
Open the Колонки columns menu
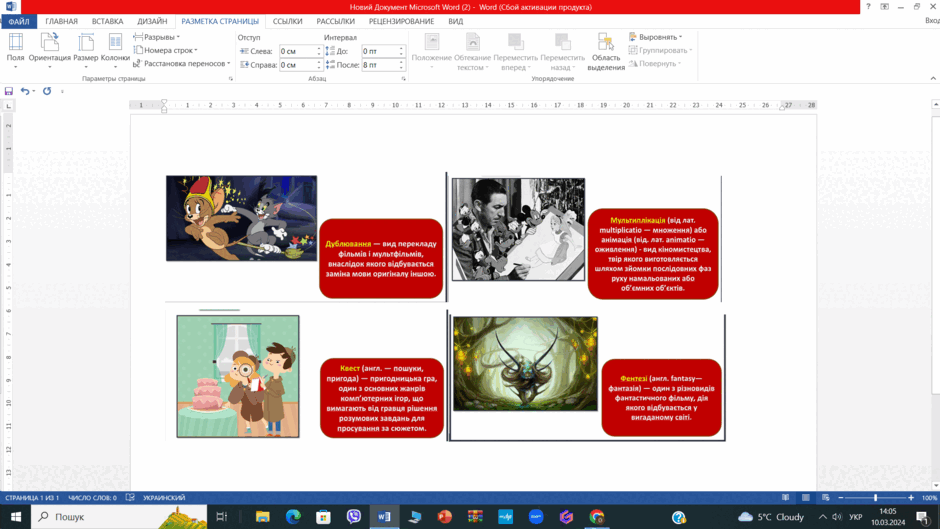pyautogui.click(x=115, y=50)
